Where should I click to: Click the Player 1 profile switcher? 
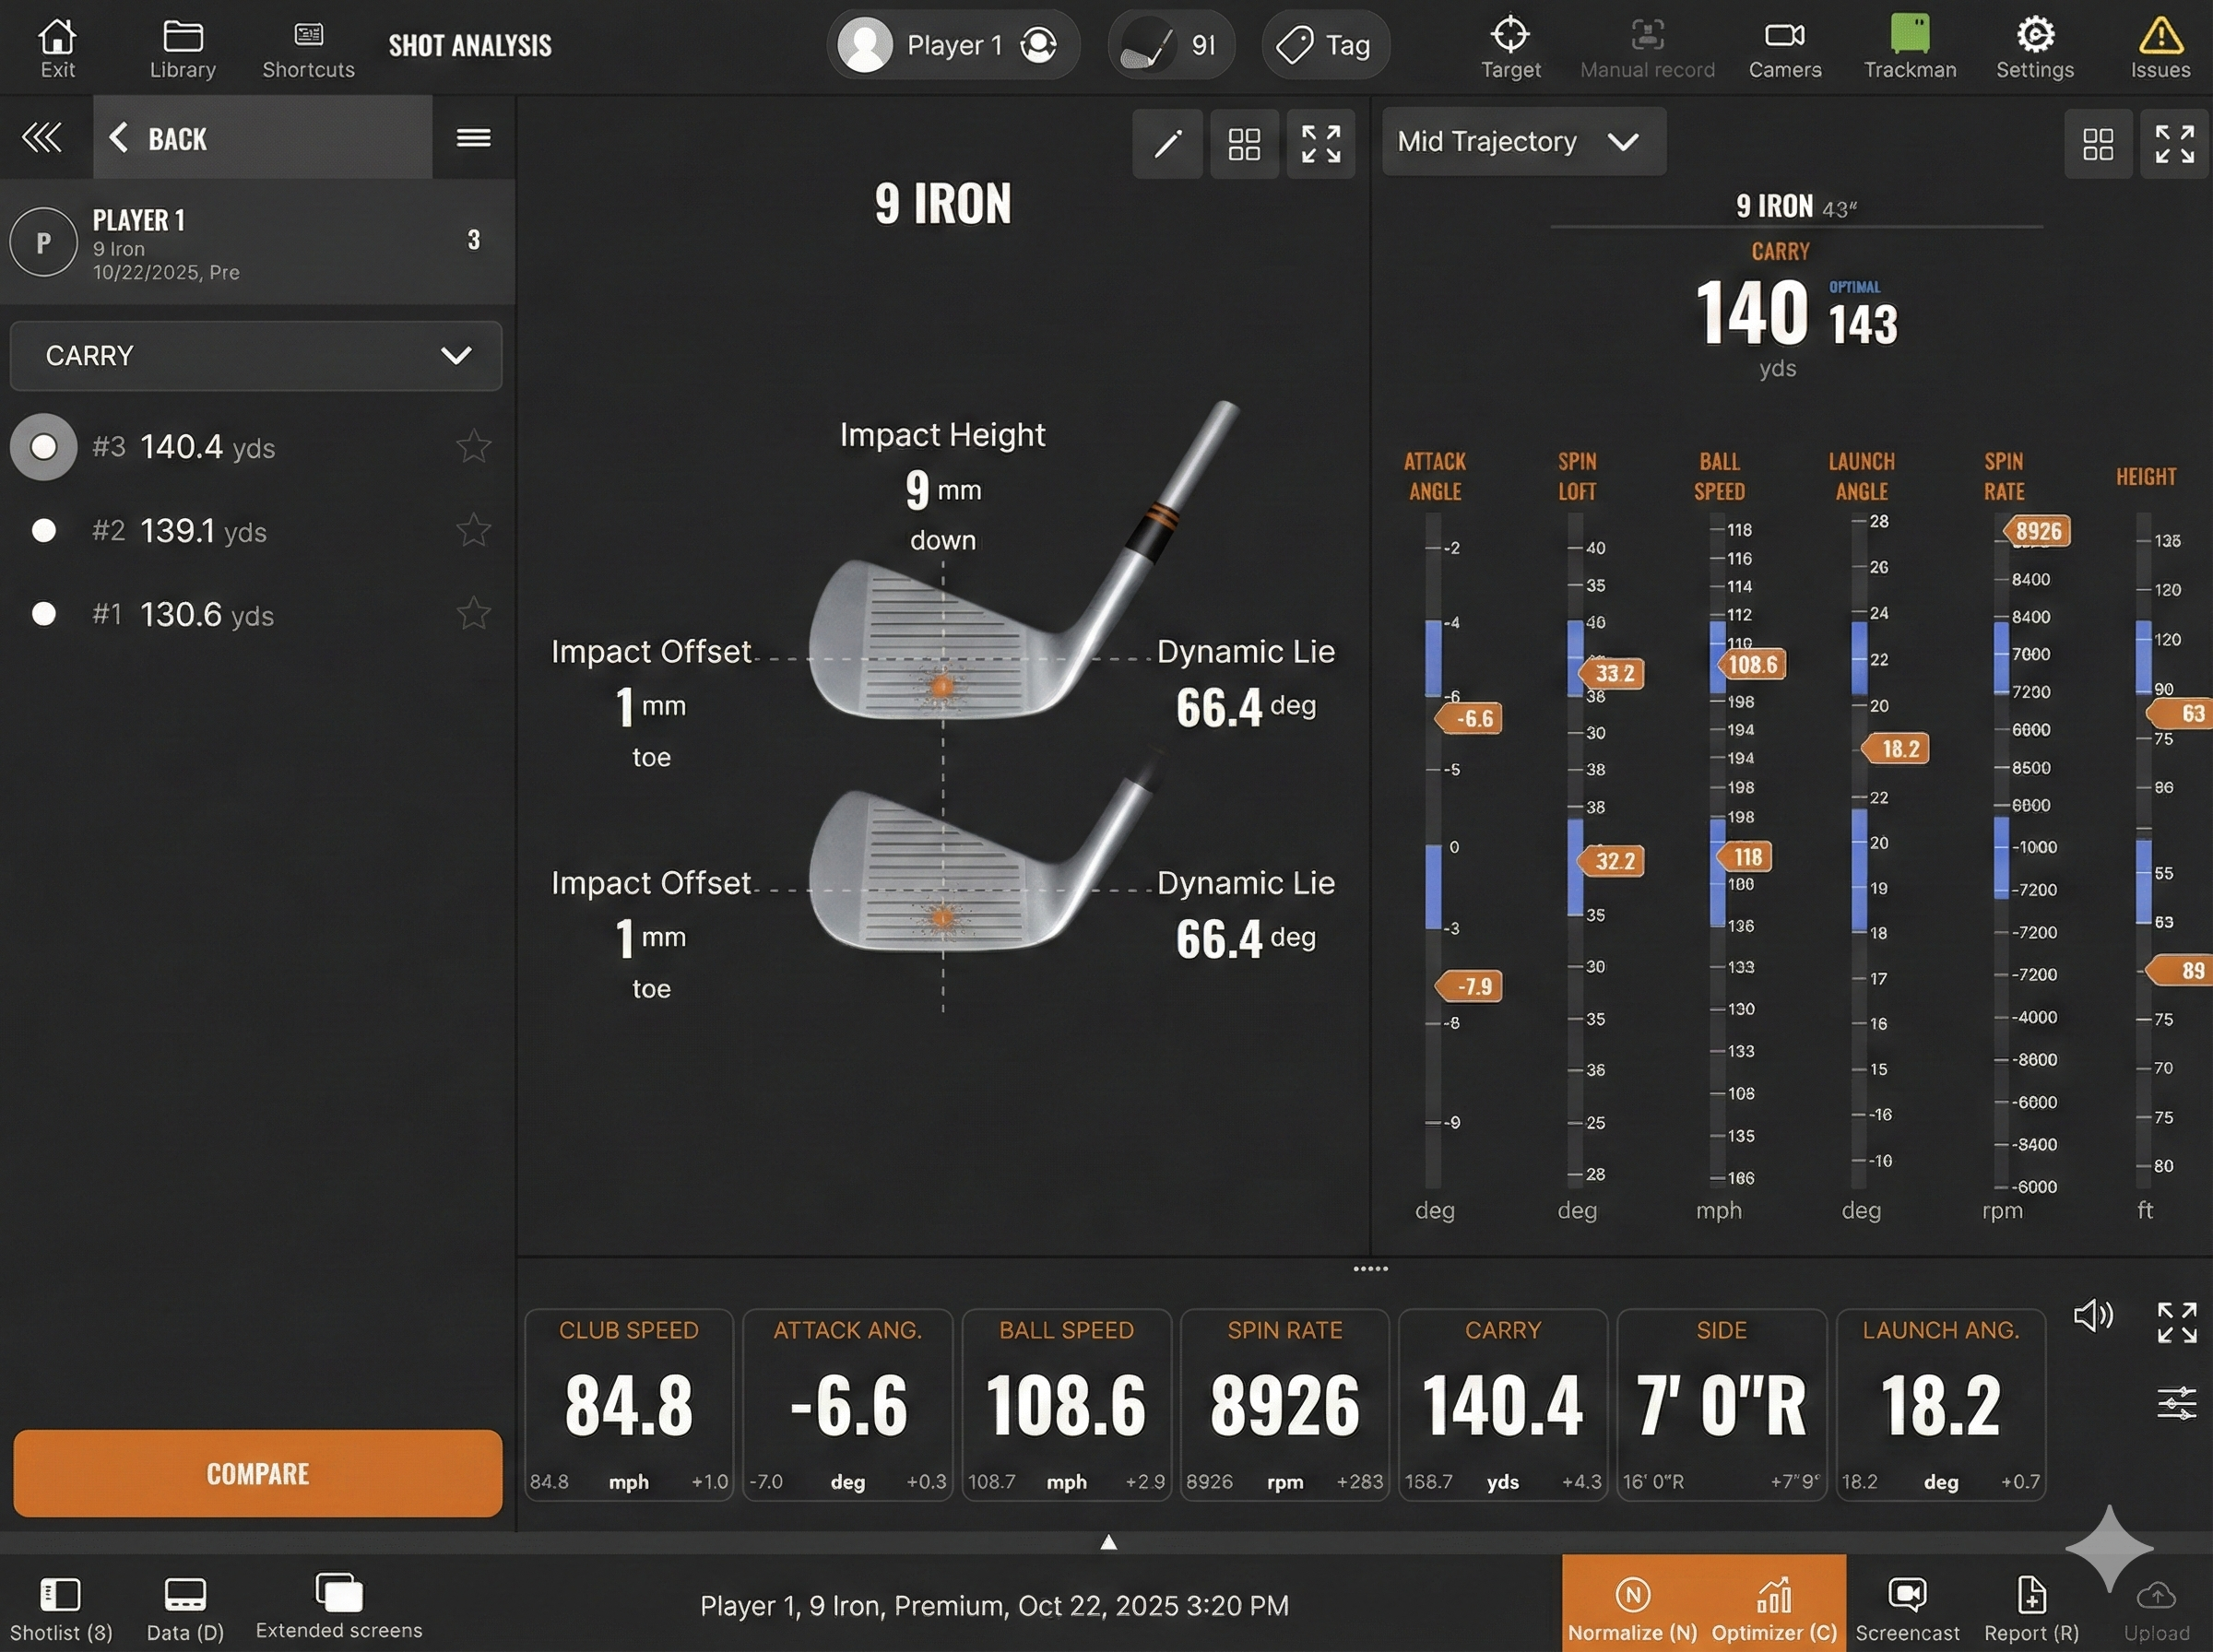click(952, 44)
